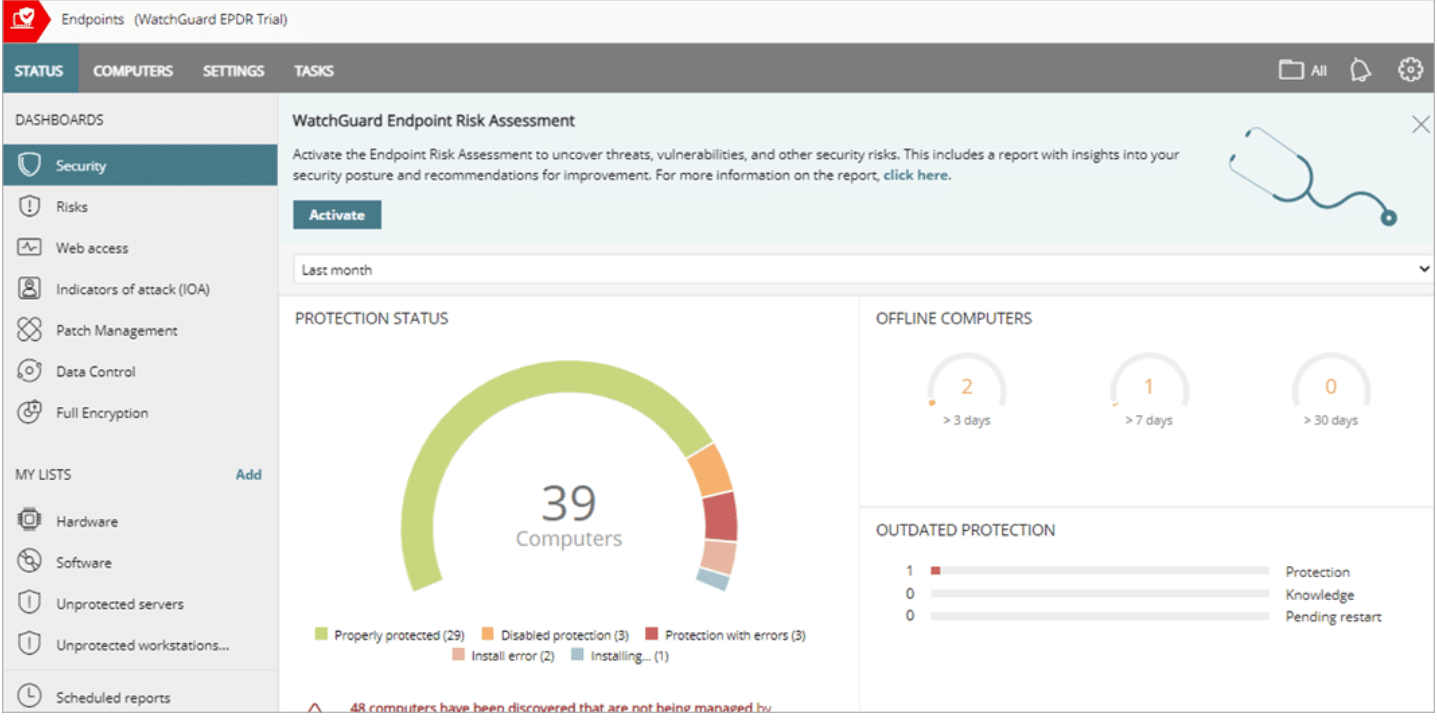Image resolution: width=1437 pixels, height=721 pixels.
Task: Click the Data Control icon
Action: pos(30,371)
